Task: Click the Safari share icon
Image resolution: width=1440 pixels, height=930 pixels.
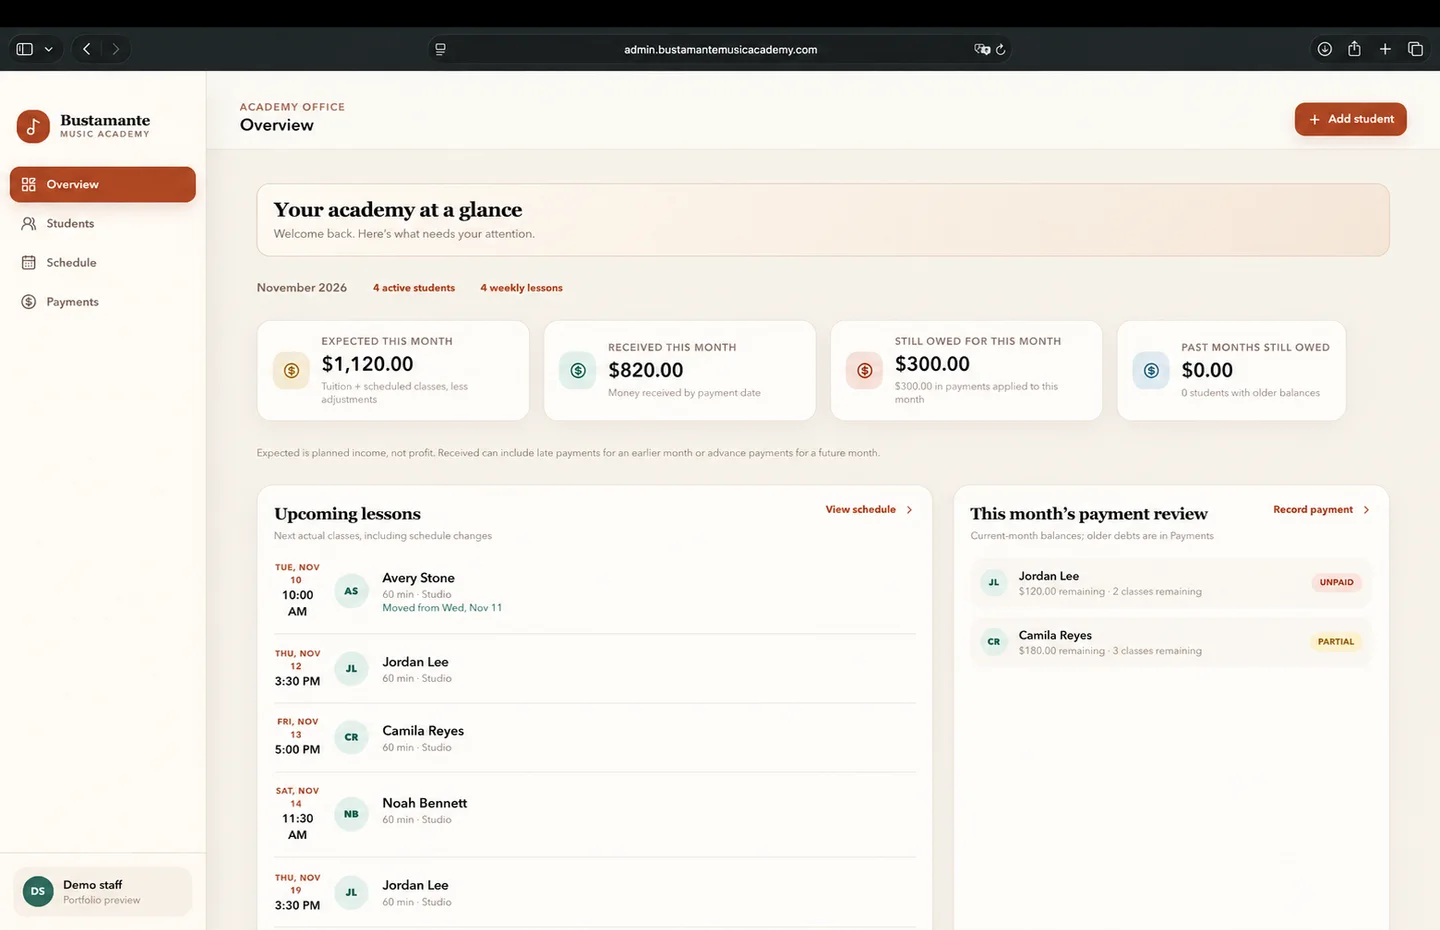Action: pyautogui.click(x=1354, y=49)
